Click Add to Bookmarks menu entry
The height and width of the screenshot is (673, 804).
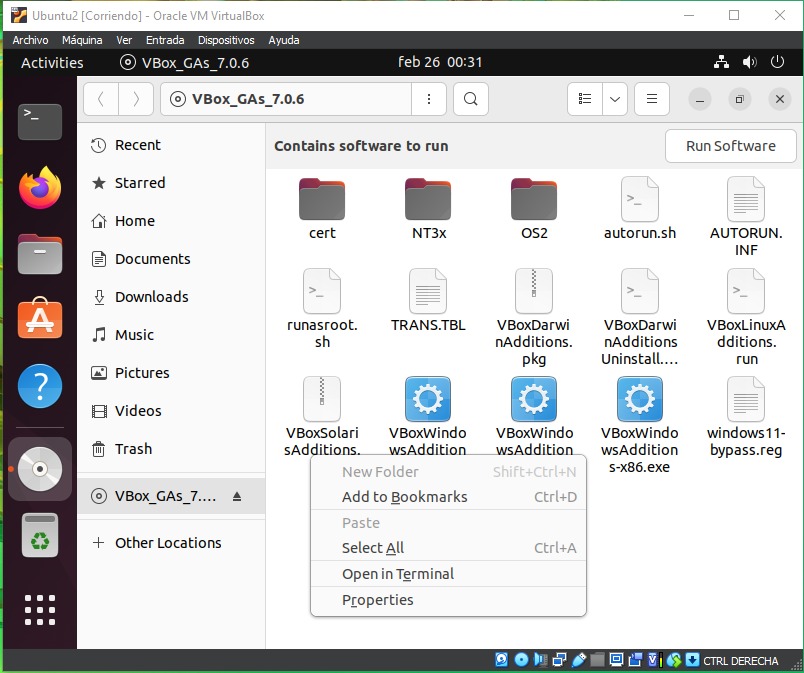click(405, 497)
